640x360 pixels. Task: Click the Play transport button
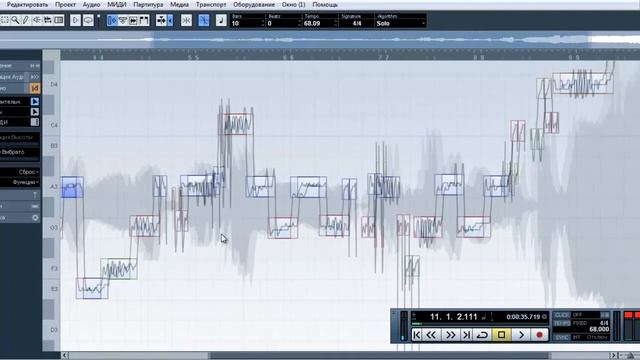(x=521, y=335)
